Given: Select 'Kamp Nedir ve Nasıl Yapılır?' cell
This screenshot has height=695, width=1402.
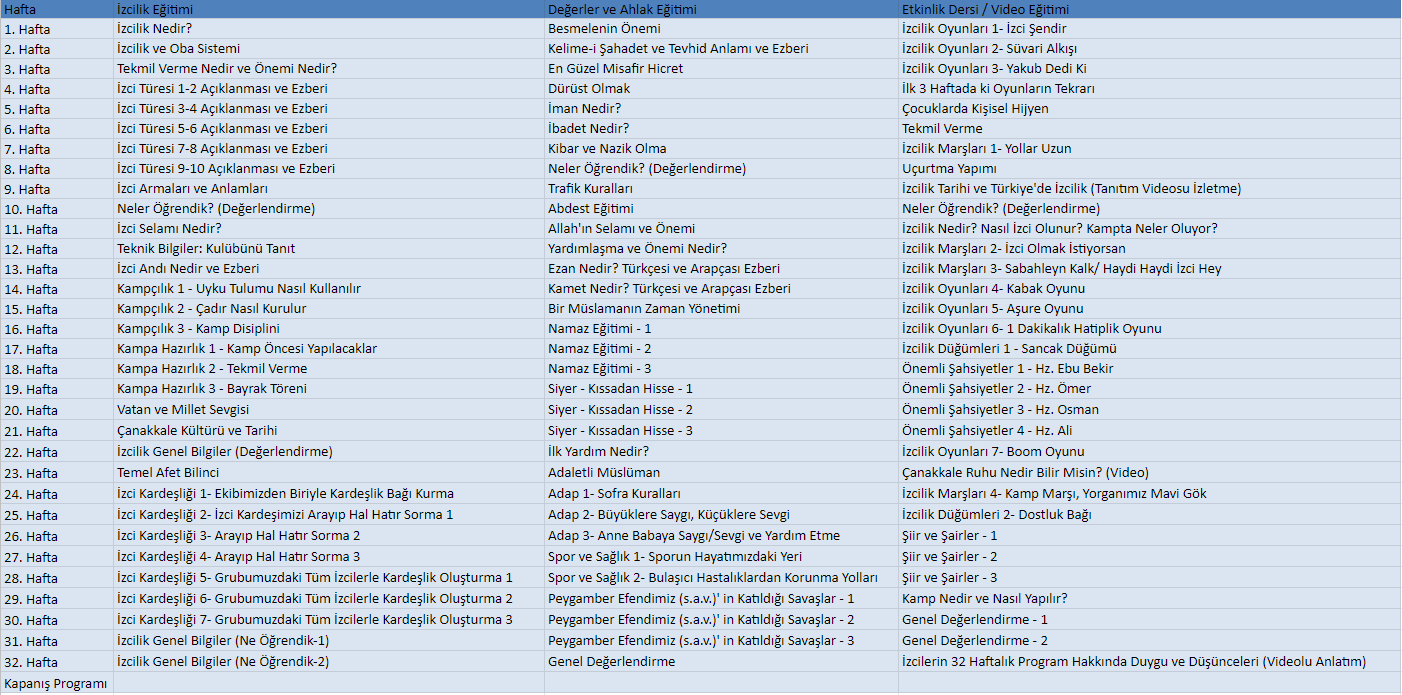Looking at the screenshot, I should pyautogui.click(x=1149, y=599).
